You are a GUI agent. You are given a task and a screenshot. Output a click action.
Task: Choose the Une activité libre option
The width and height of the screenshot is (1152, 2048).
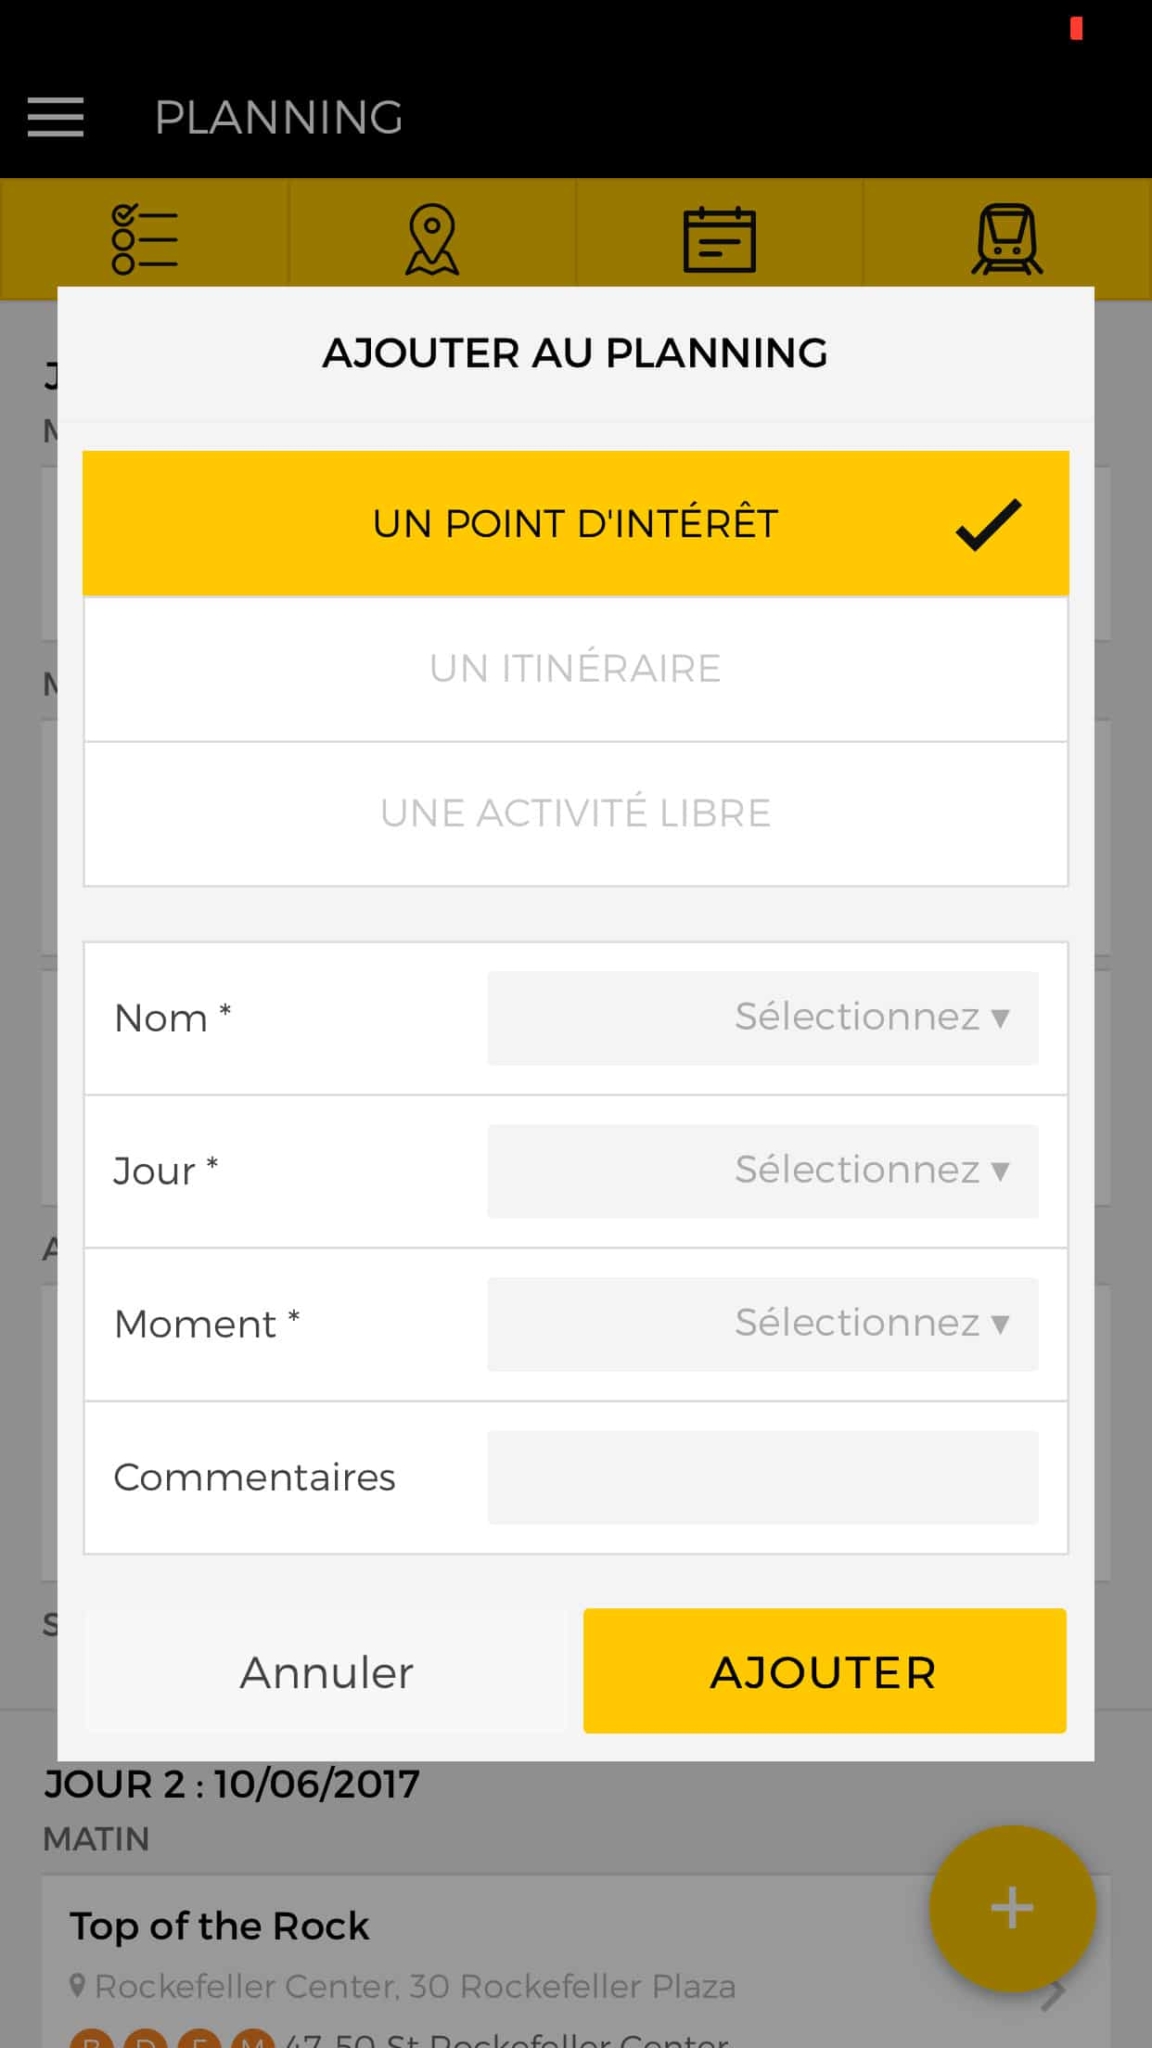pyautogui.click(x=575, y=813)
